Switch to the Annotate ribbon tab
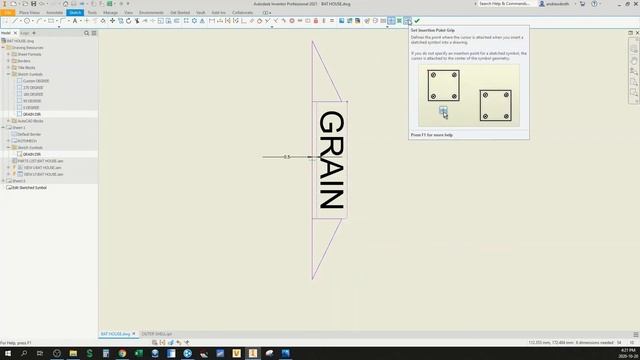 click(x=54, y=13)
